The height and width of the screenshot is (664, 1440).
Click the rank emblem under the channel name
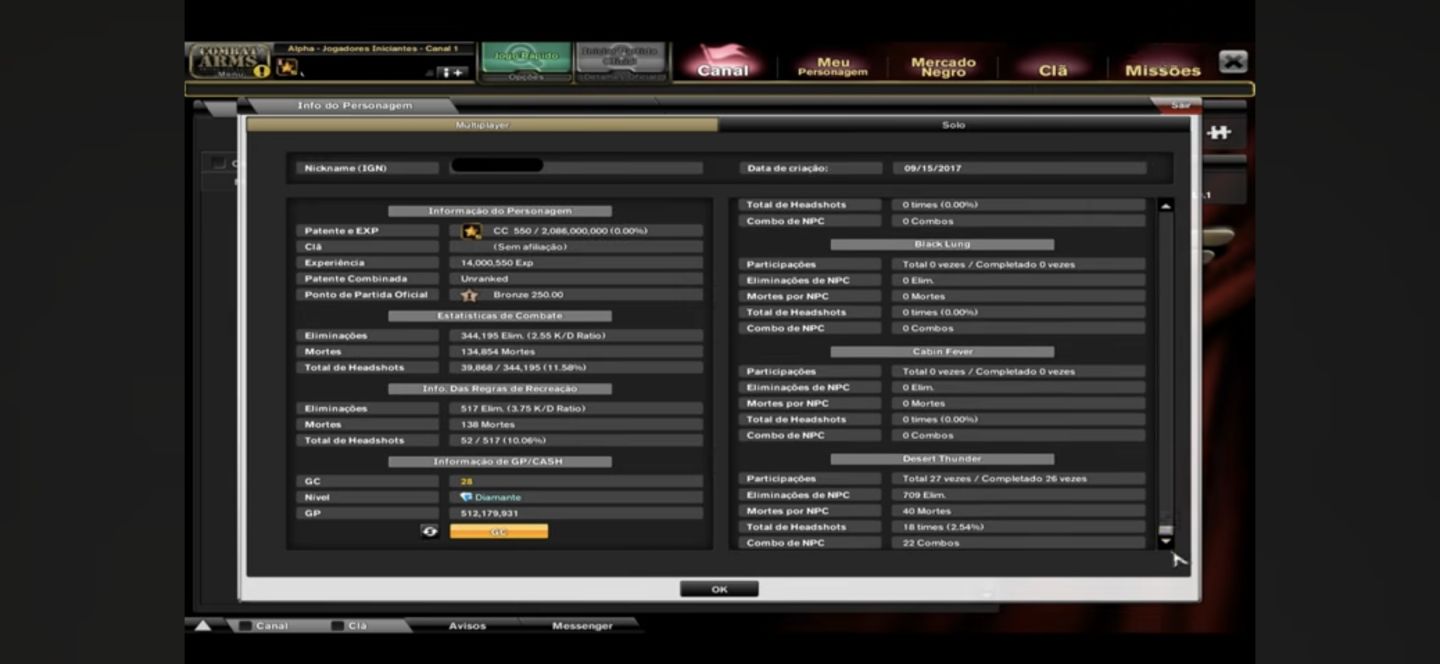click(287, 67)
